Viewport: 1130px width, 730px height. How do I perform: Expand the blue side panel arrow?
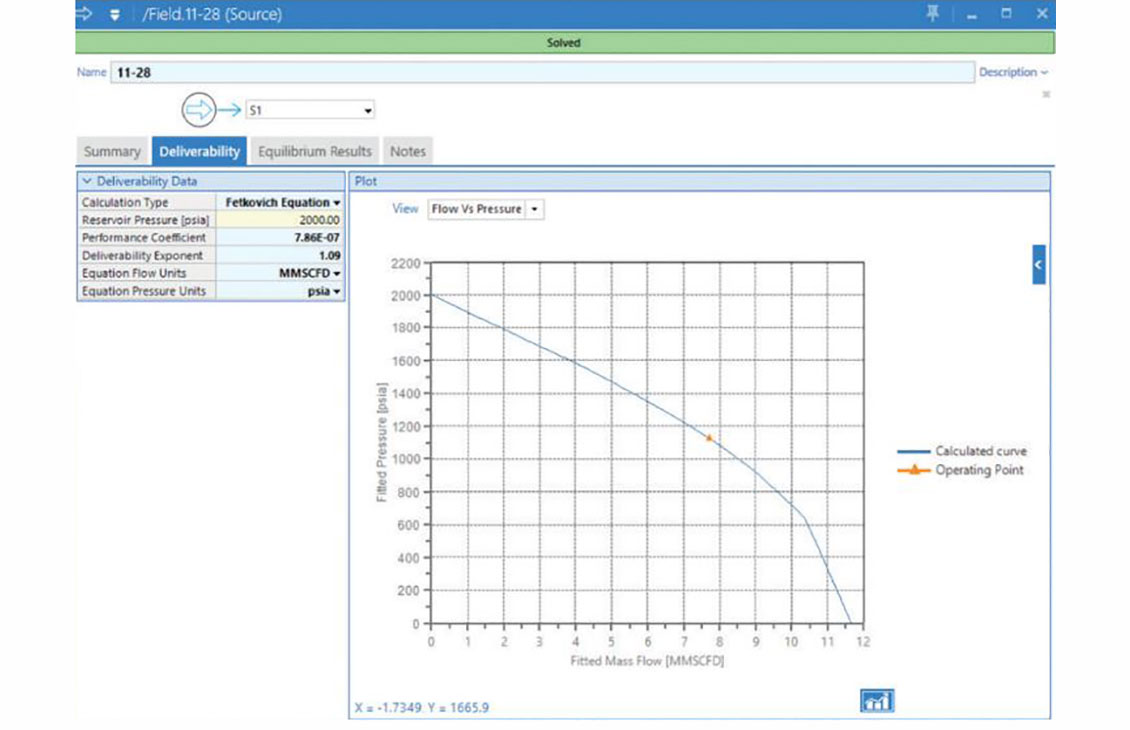pos(1038,264)
